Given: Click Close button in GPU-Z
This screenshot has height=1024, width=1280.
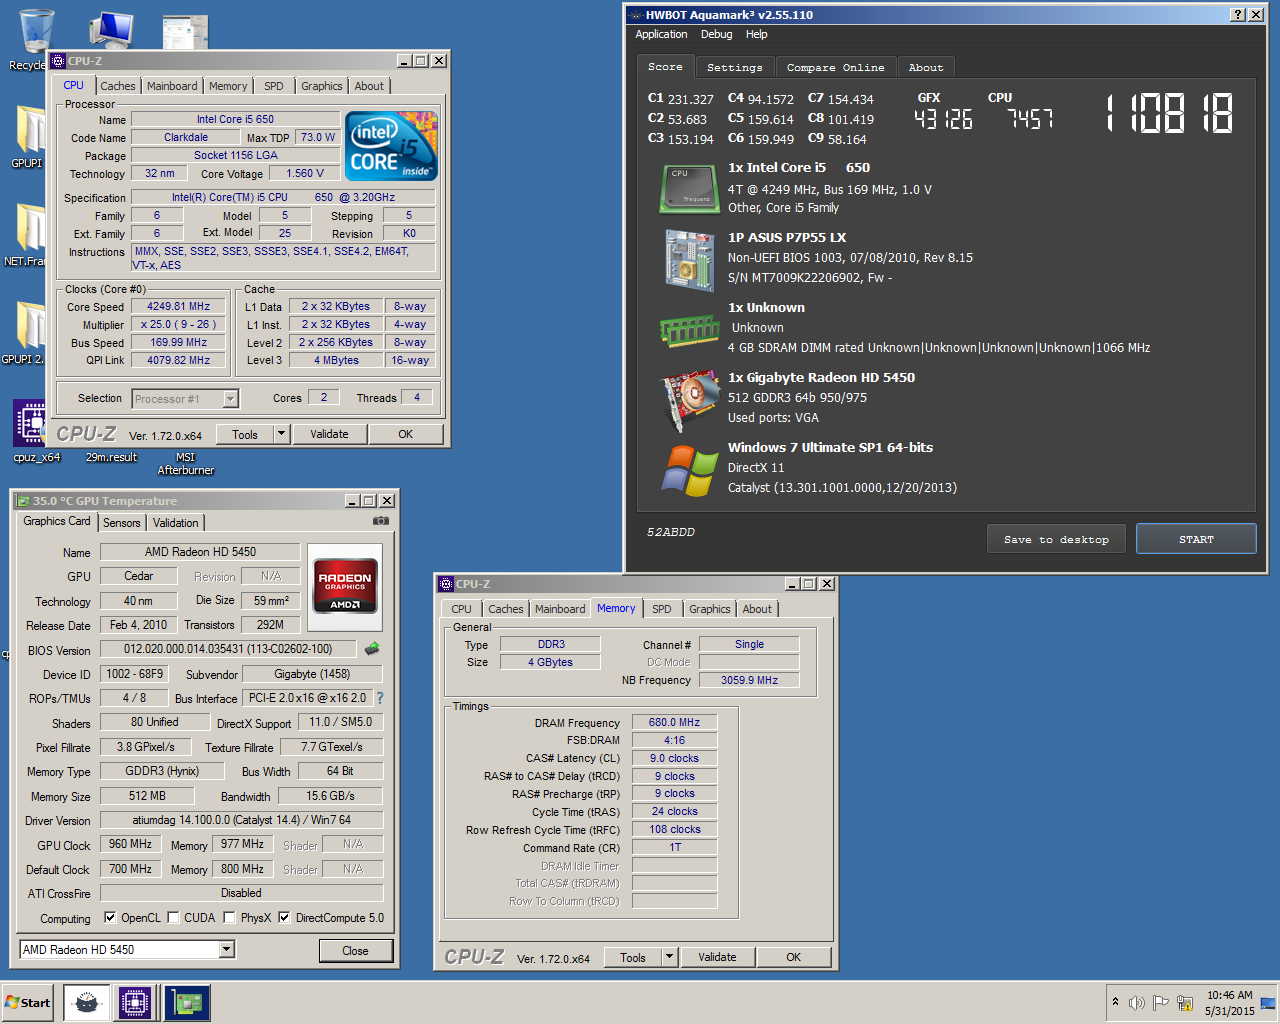Looking at the screenshot, I should (x=355, y=950).
